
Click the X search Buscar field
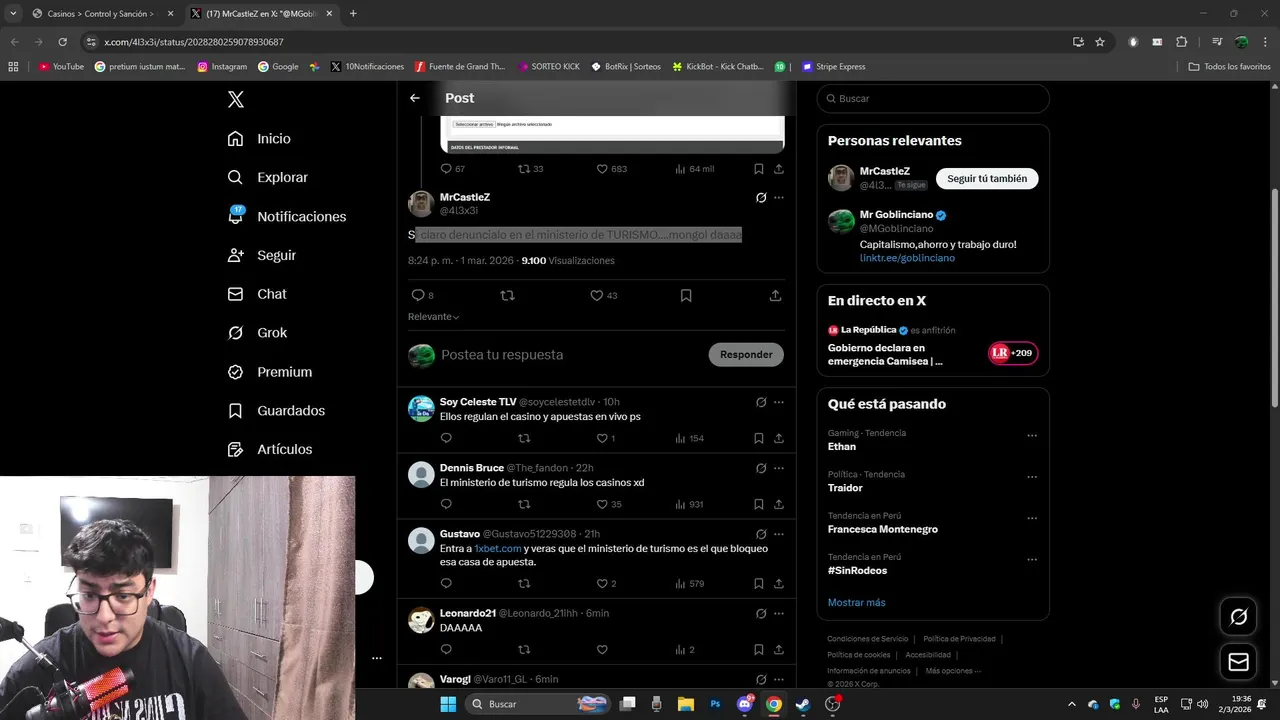pyautogui.click(x=933, y=99)
